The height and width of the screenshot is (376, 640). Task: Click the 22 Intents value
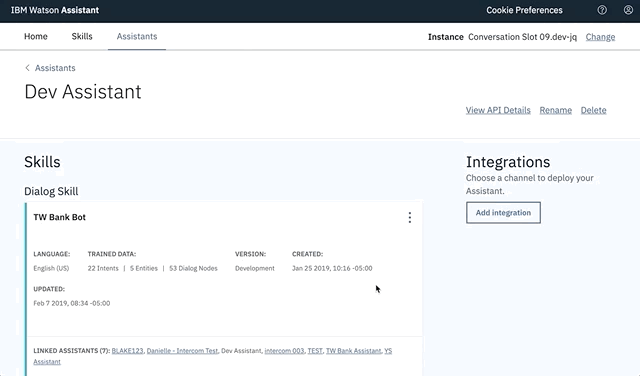point(103,268)
